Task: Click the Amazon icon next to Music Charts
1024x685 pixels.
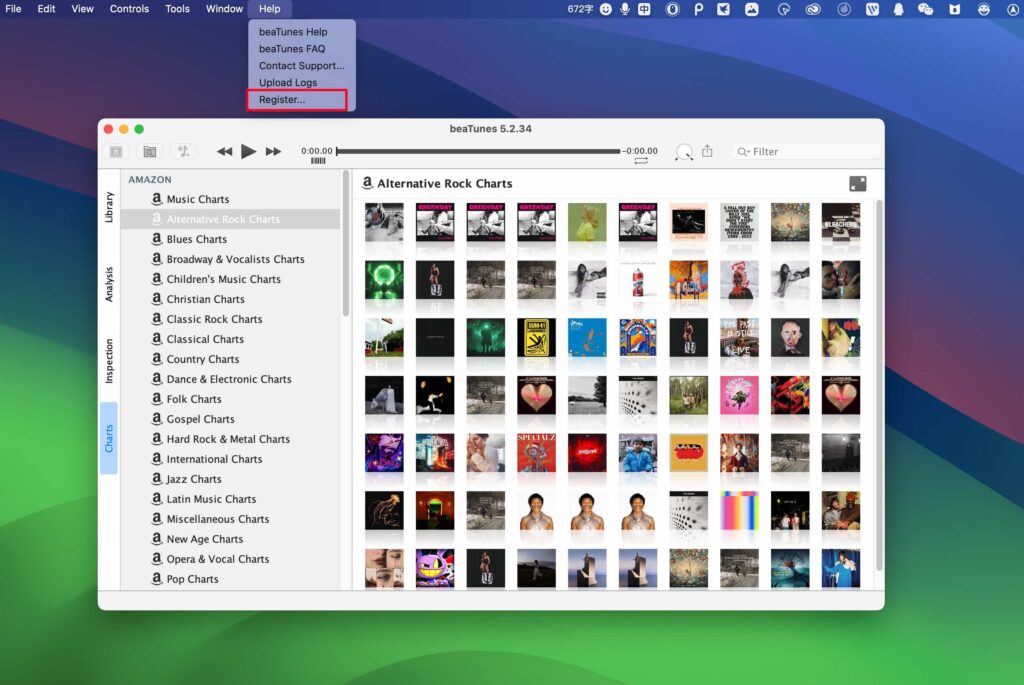Action: point(157,199)
